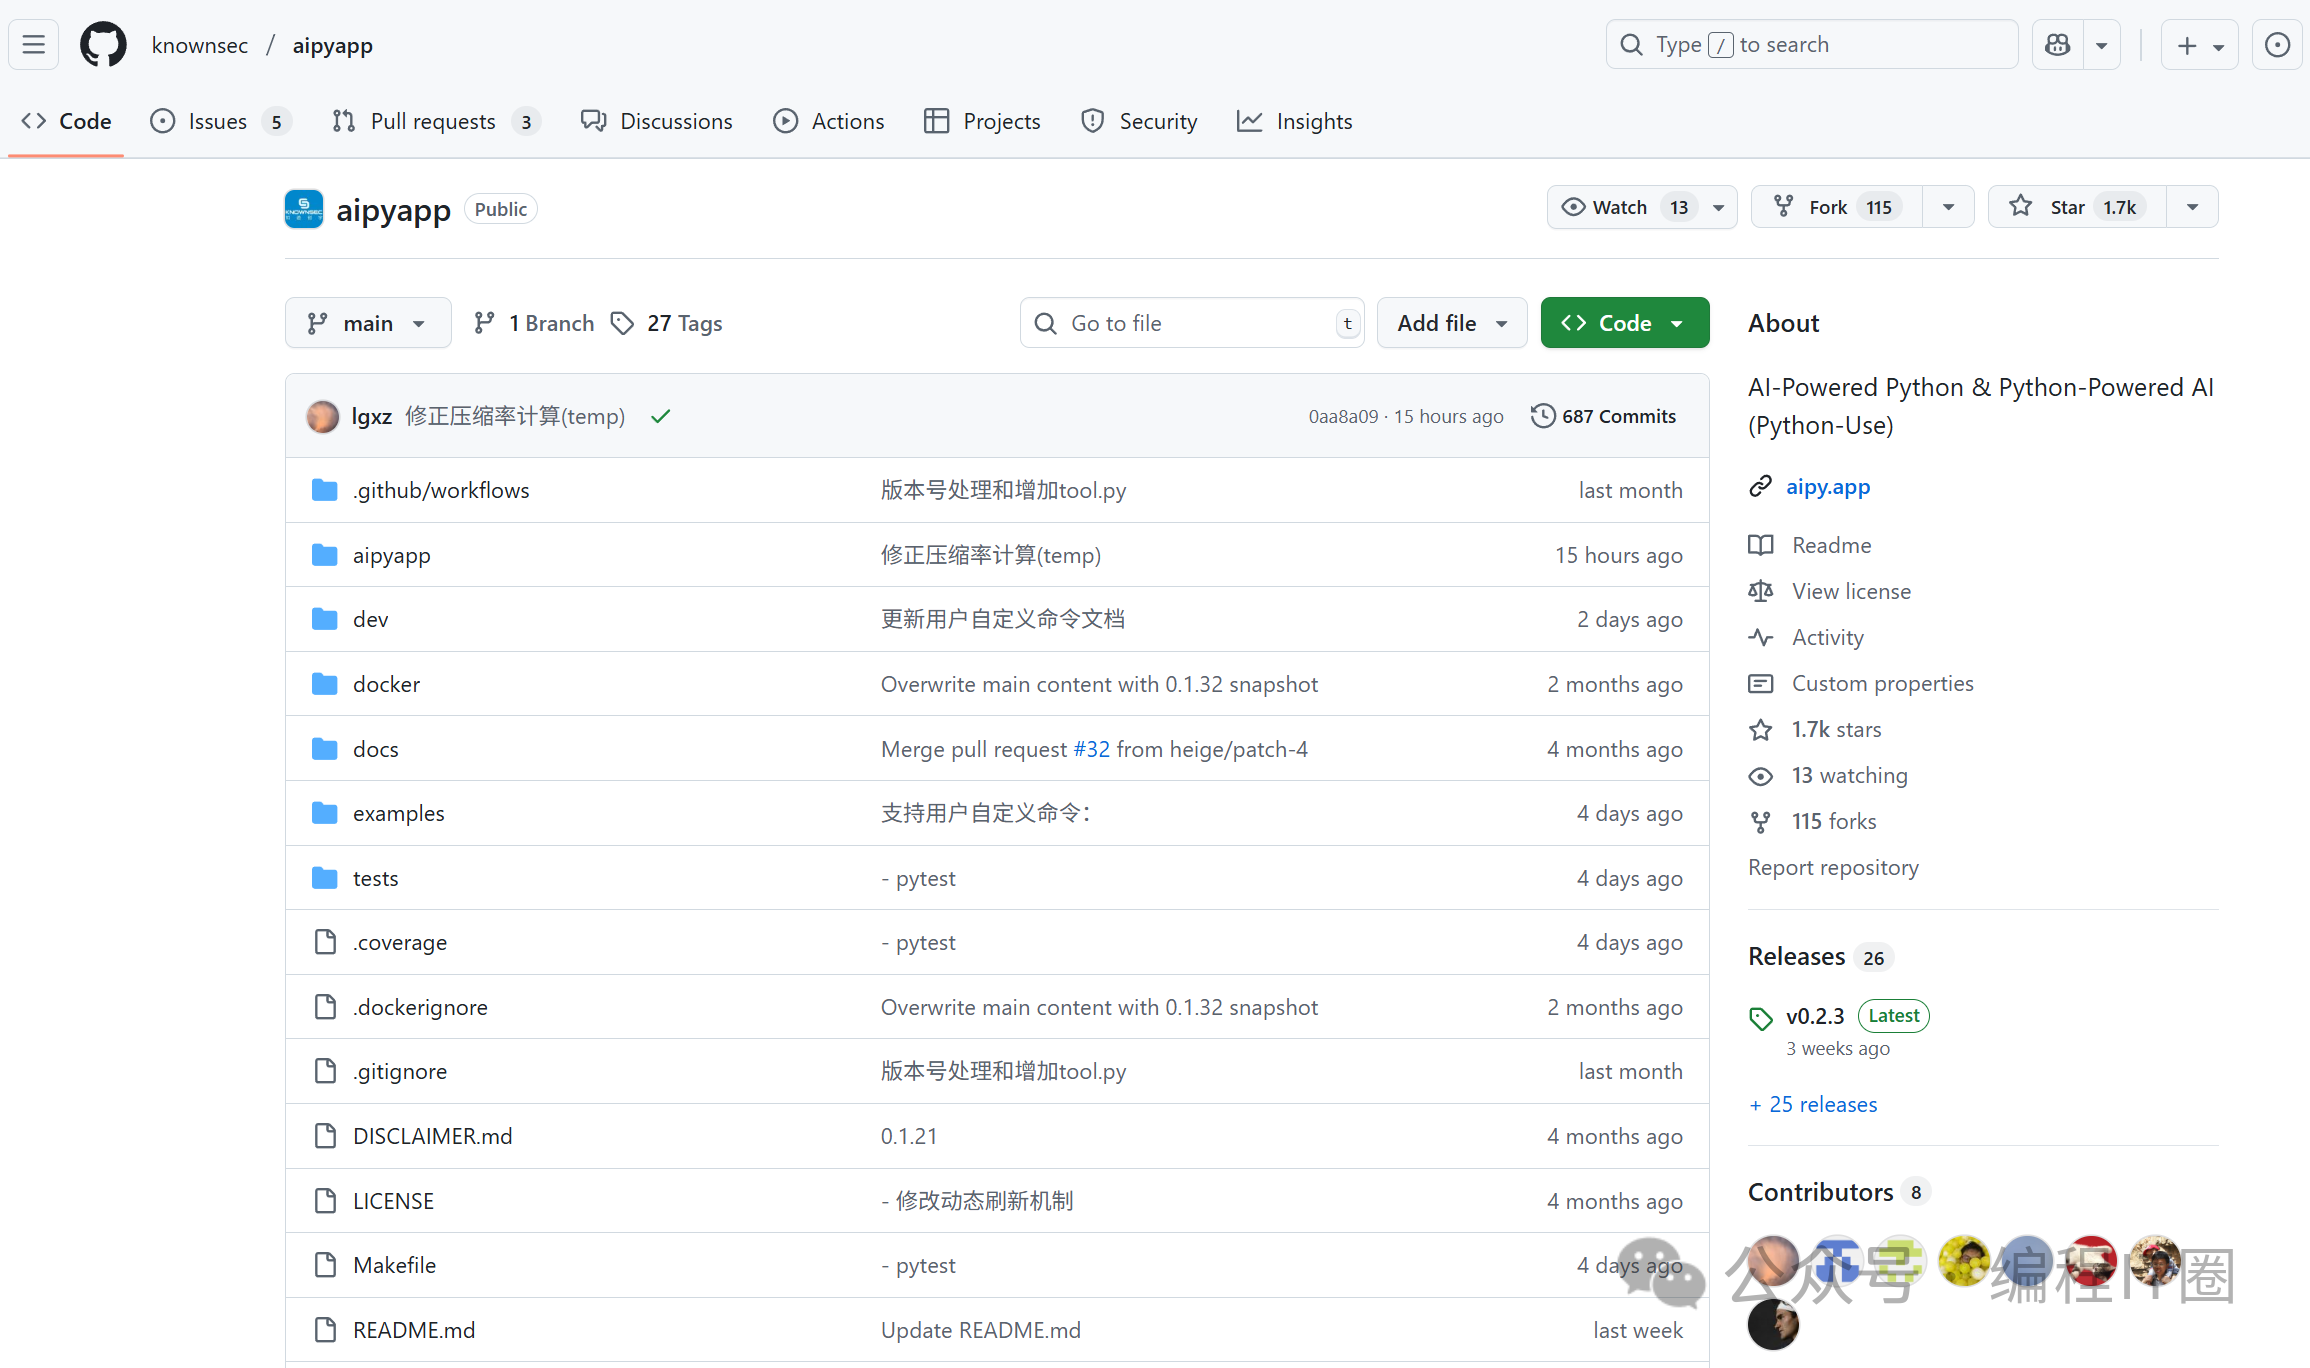The height and width of the screenshot is (1368, 2310).
Task: Open the hamburger navigation menu
Action: [x=34, y=45]
